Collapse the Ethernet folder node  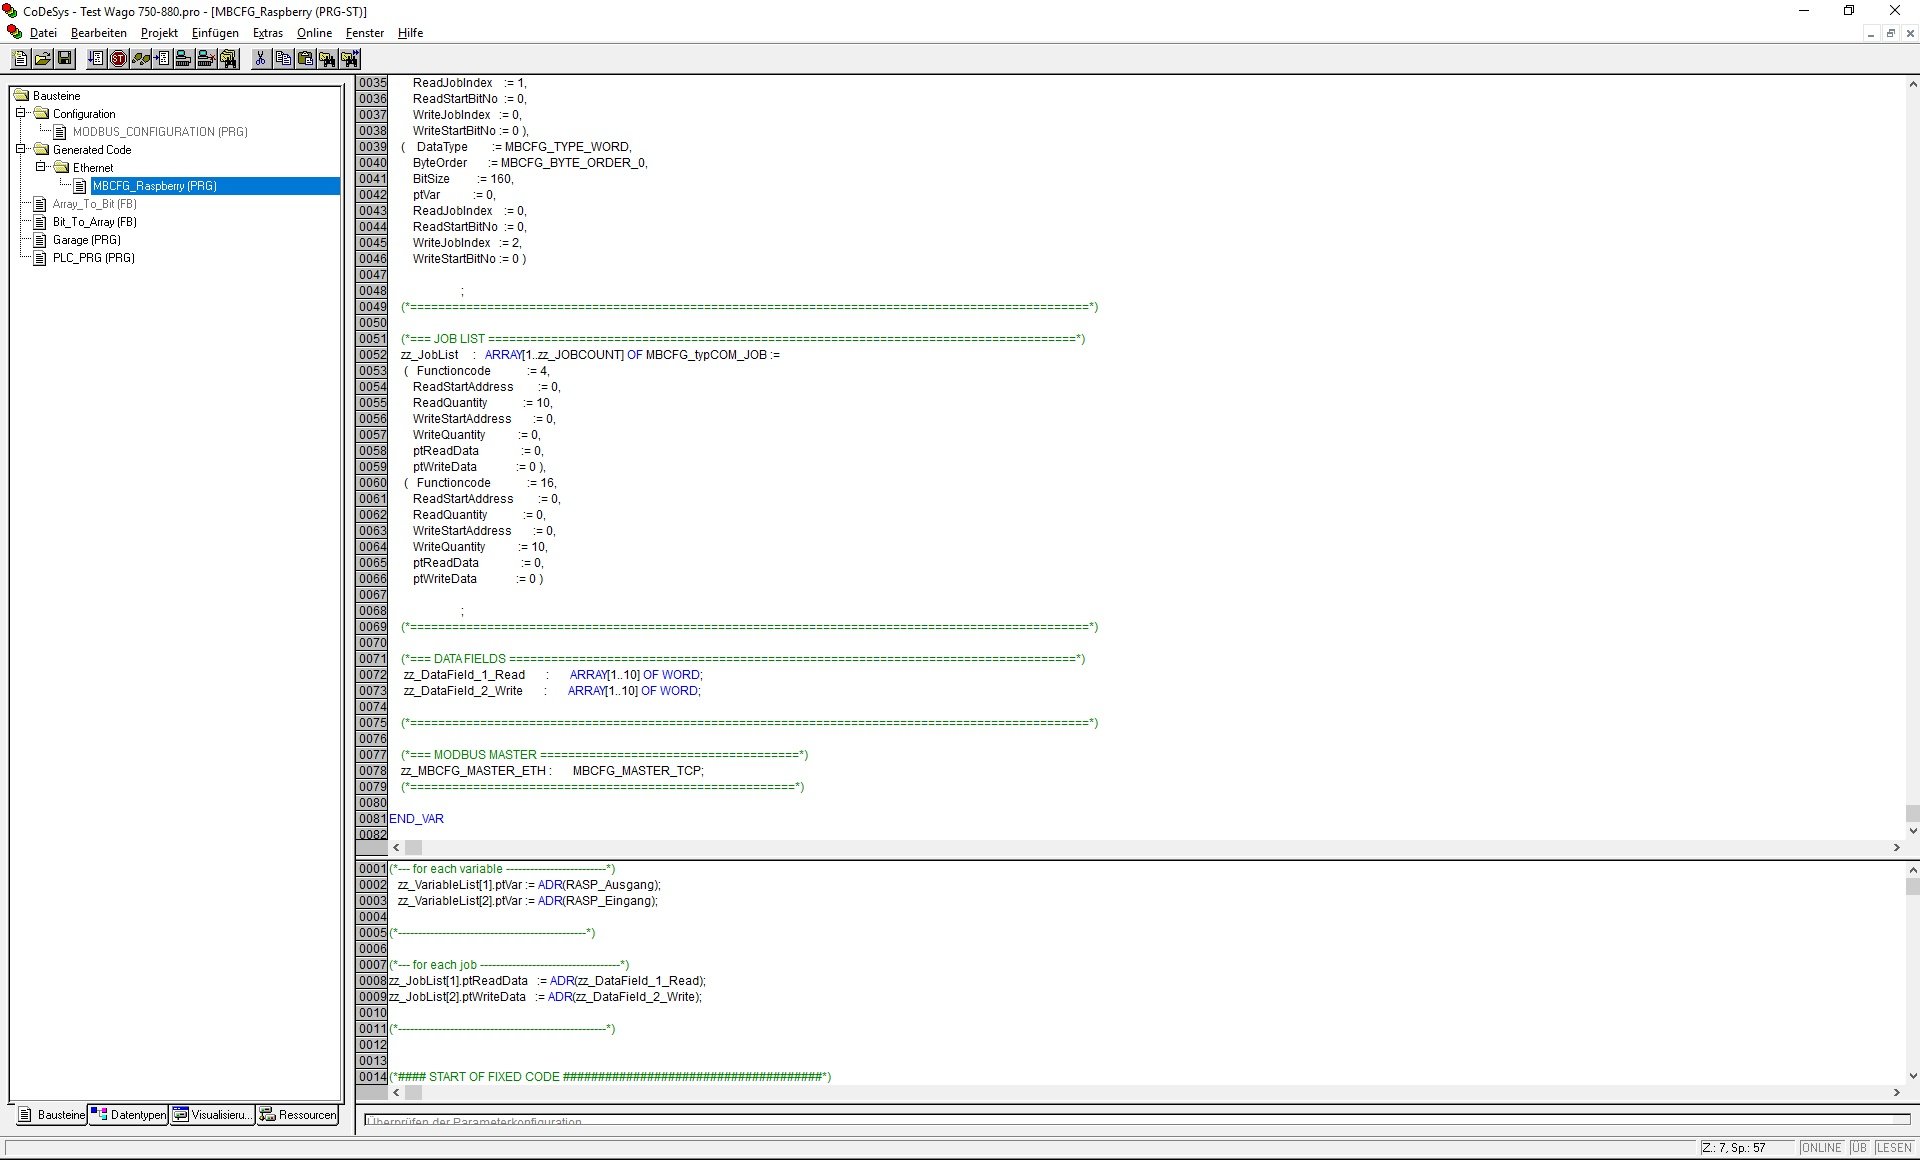click(40, 167)
